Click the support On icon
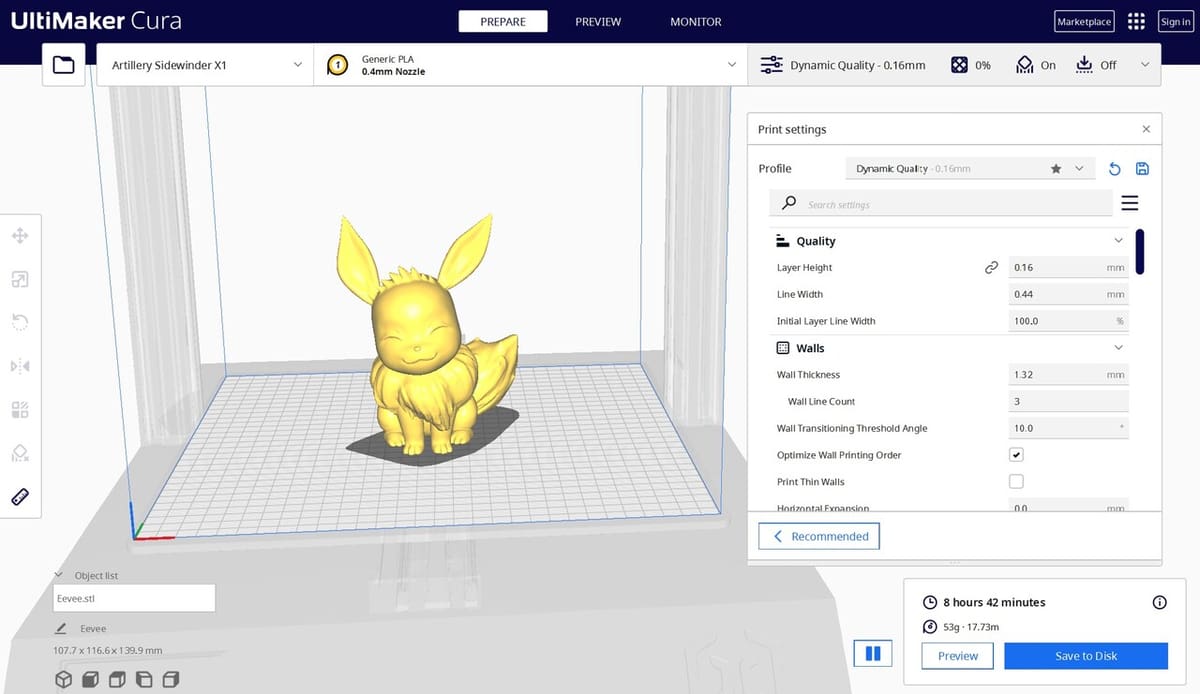The image size is (1200, 694). 1024,65
